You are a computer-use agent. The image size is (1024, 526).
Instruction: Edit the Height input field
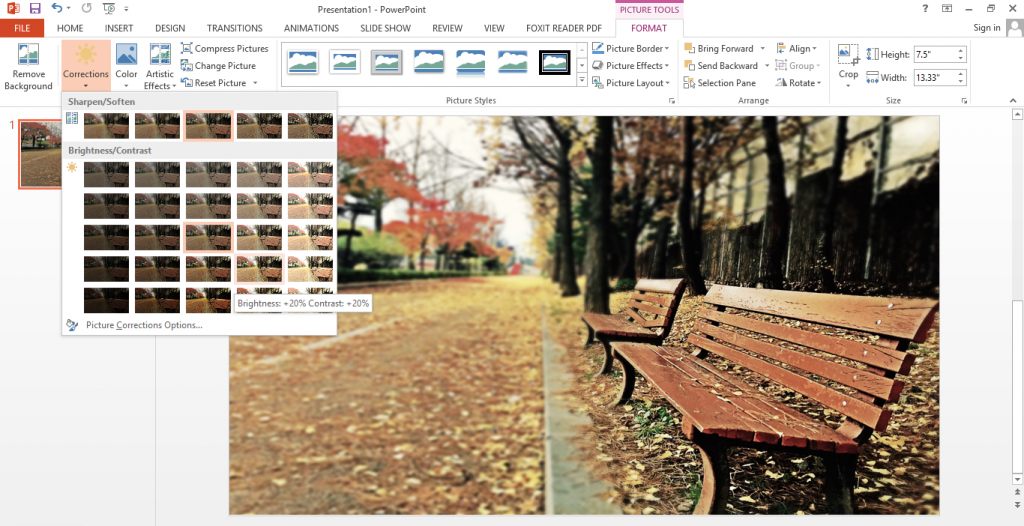tap(934, 55)
